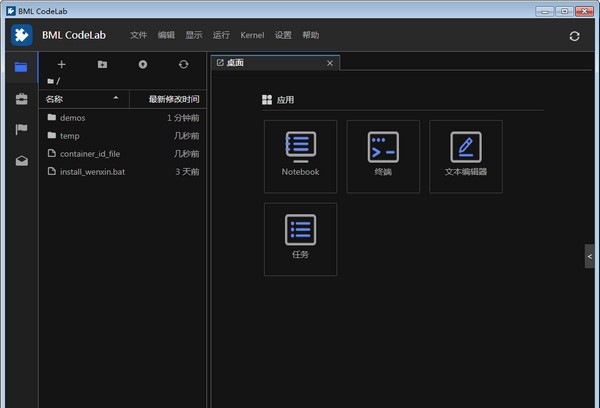This screenshot has height=408, width=600.
Task: Sort files by 最新修改时间 column
Action: 168,99
